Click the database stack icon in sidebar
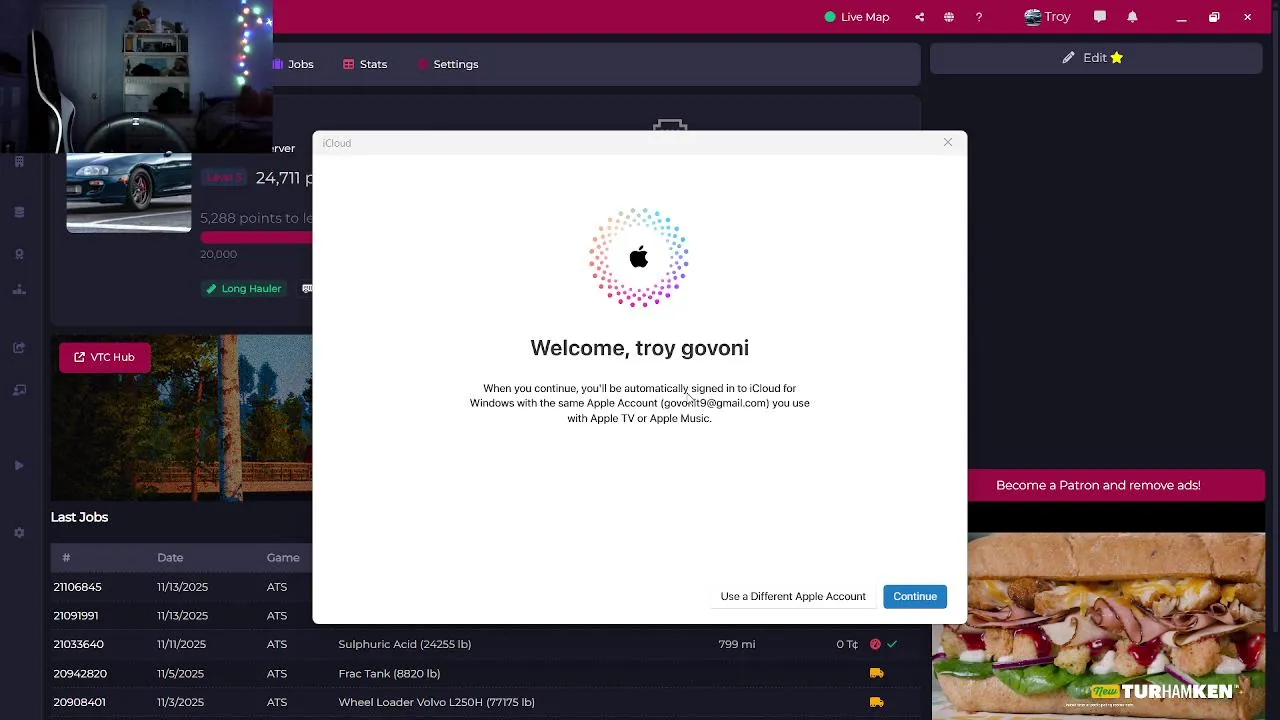 18,212
